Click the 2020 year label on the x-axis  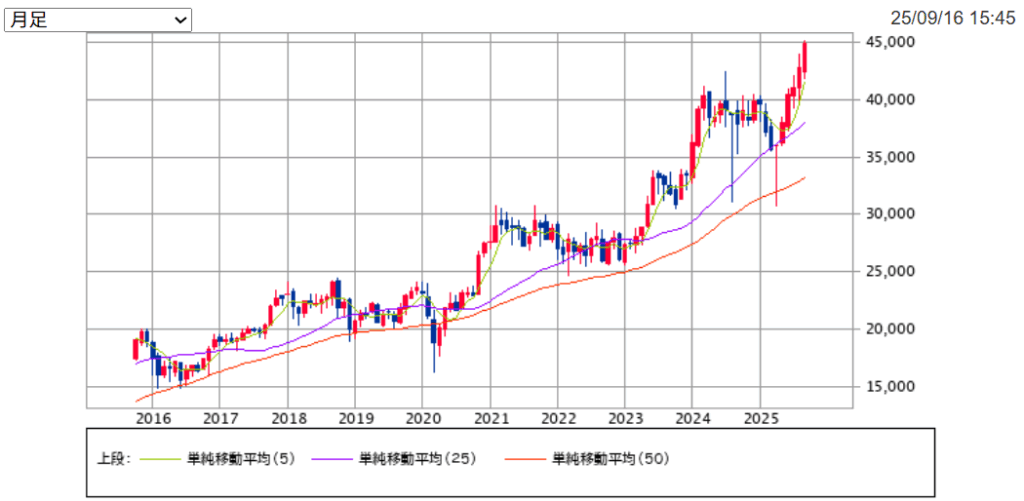[x=423, y=417]
